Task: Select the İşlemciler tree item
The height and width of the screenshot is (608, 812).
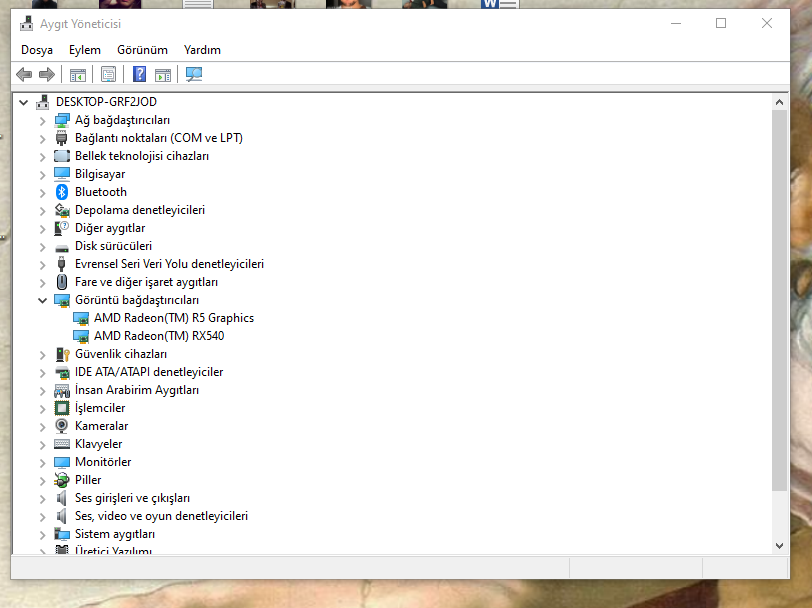Action: click(x=100, y=408)
